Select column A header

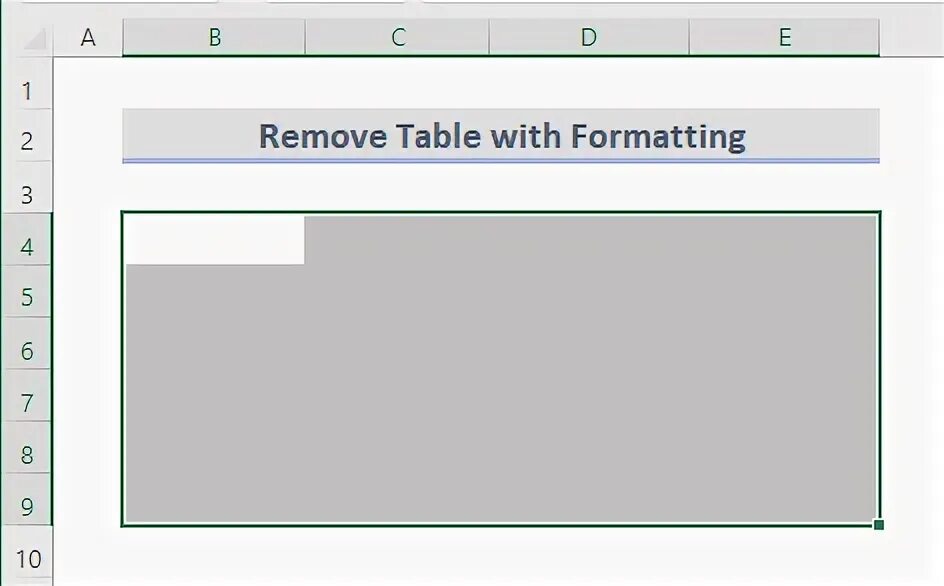(x=88, y=37)
